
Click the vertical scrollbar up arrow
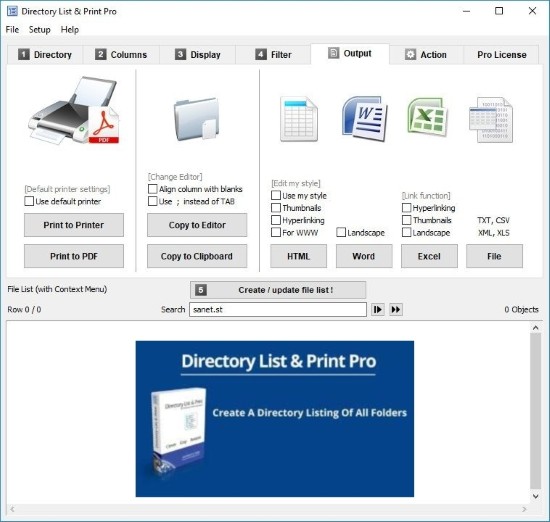(536, 328)
